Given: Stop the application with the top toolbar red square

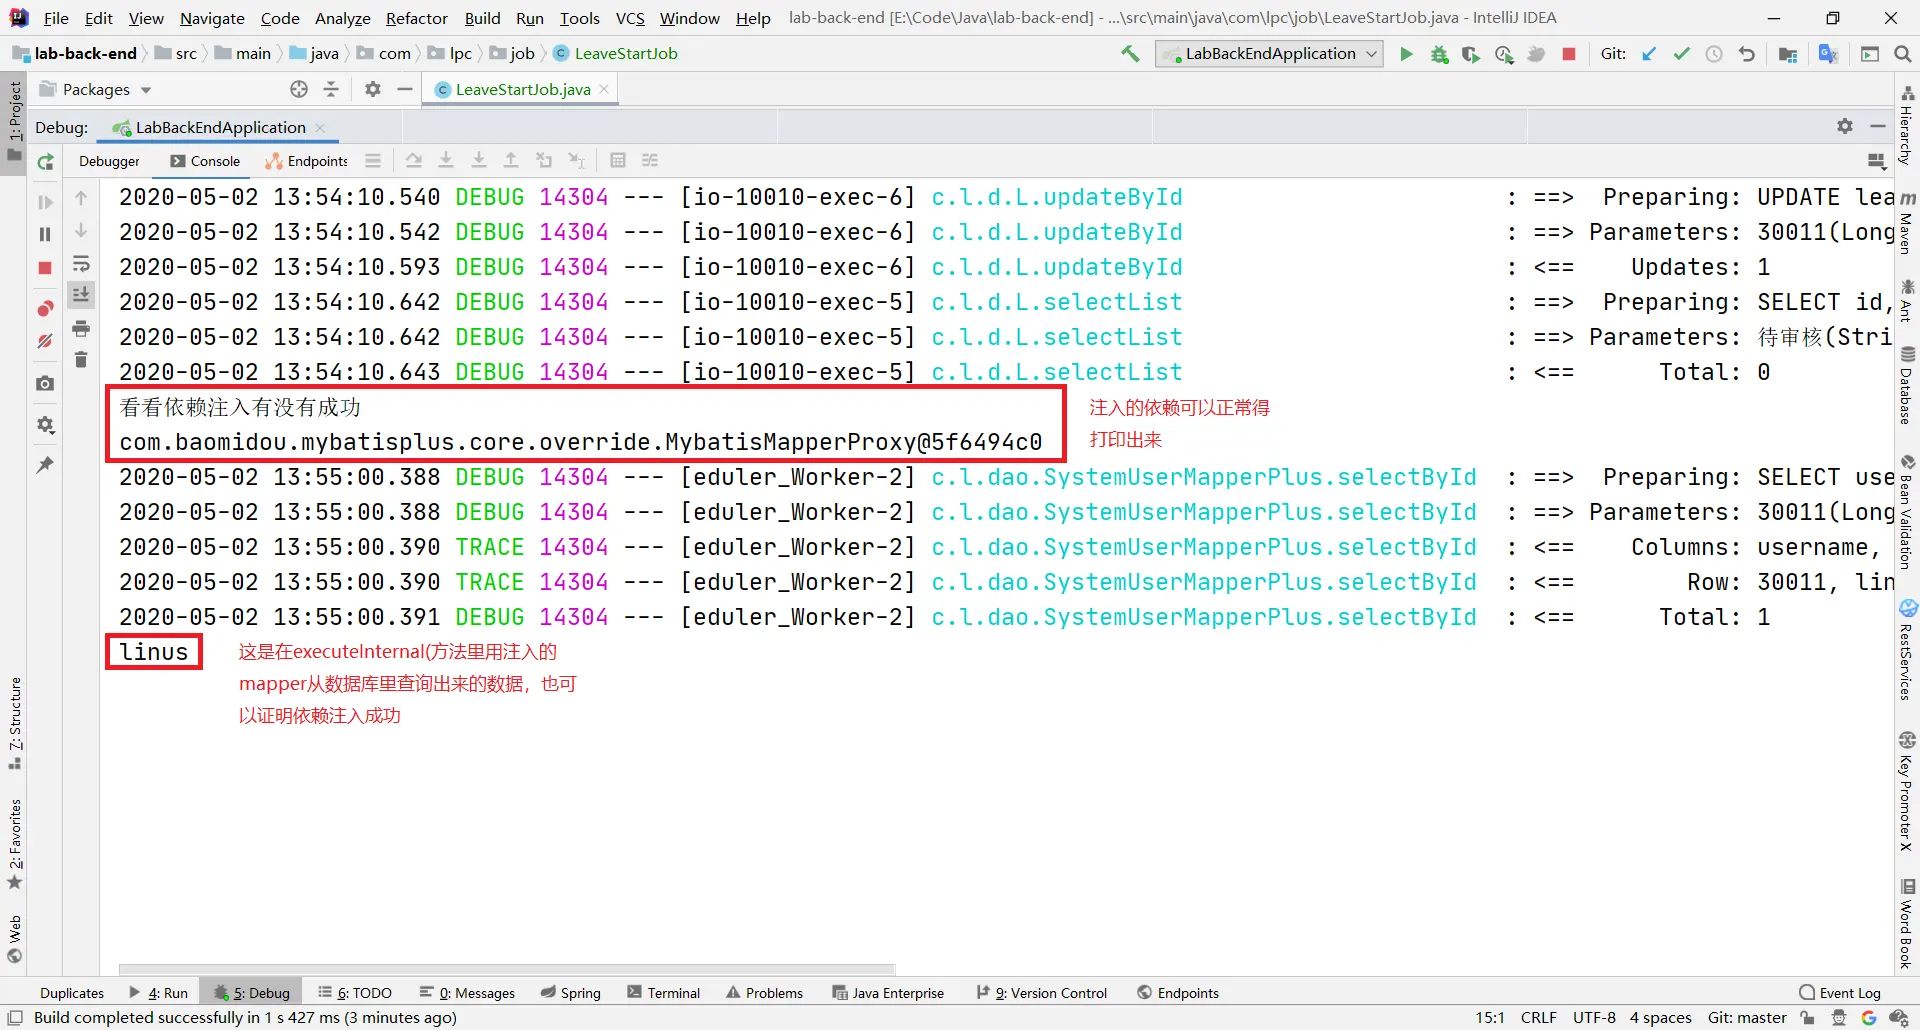Looking at the screenshot, I should tap(1569, 54).
